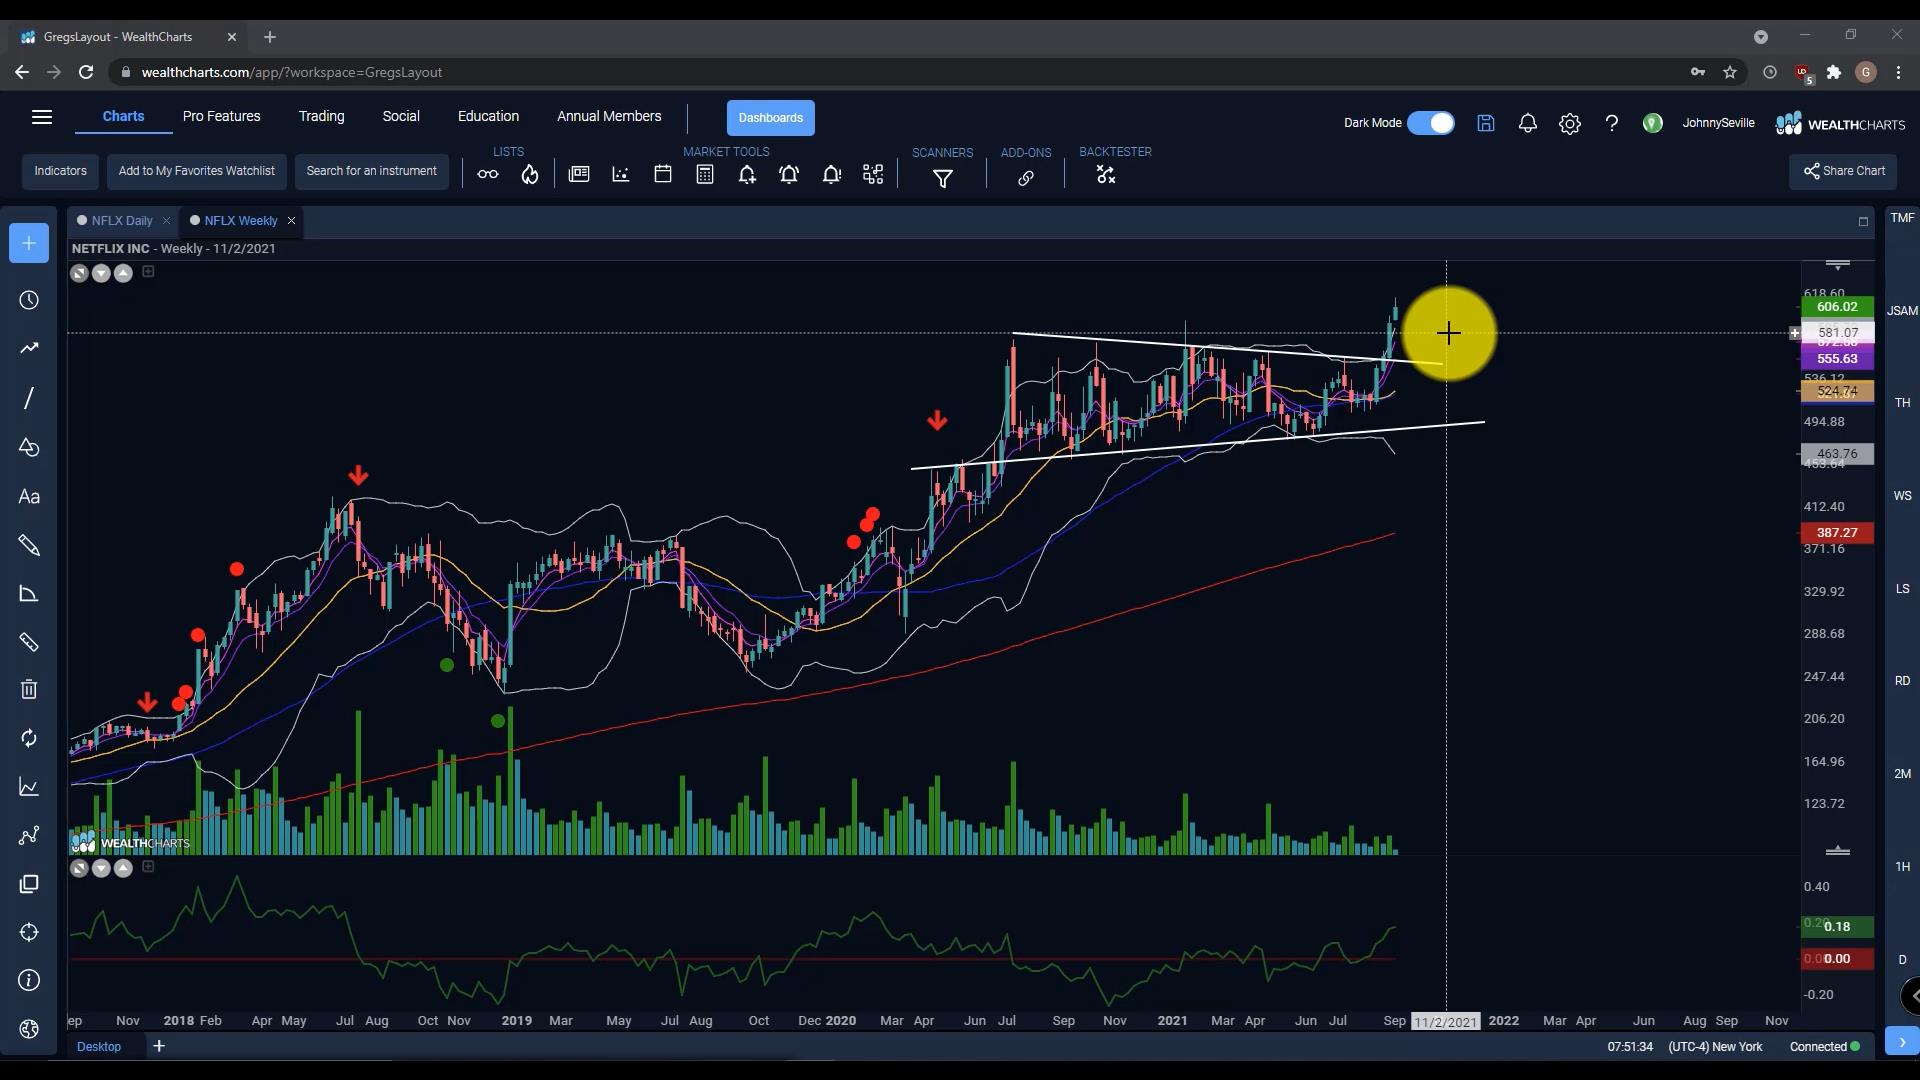Move price pane down with down-arrow circle

click(x=101, y=273)
